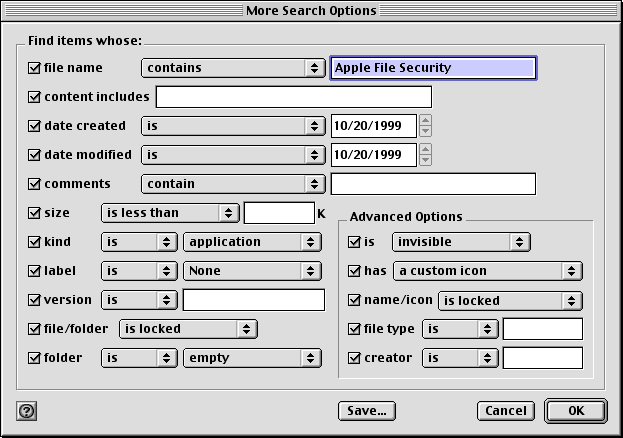
Task: Uncheck the date created checkbox
Action: tap(34, 126)
